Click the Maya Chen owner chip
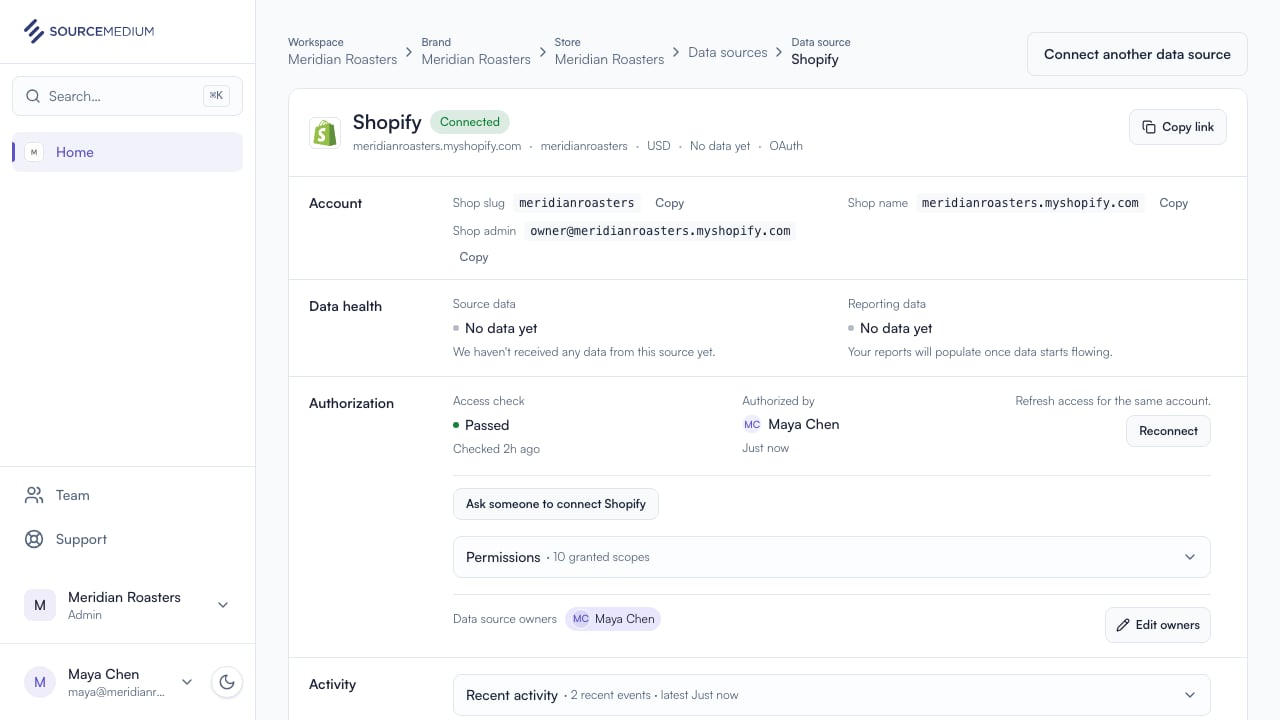This screenshot has width=1280, height=720. (613, 619)
